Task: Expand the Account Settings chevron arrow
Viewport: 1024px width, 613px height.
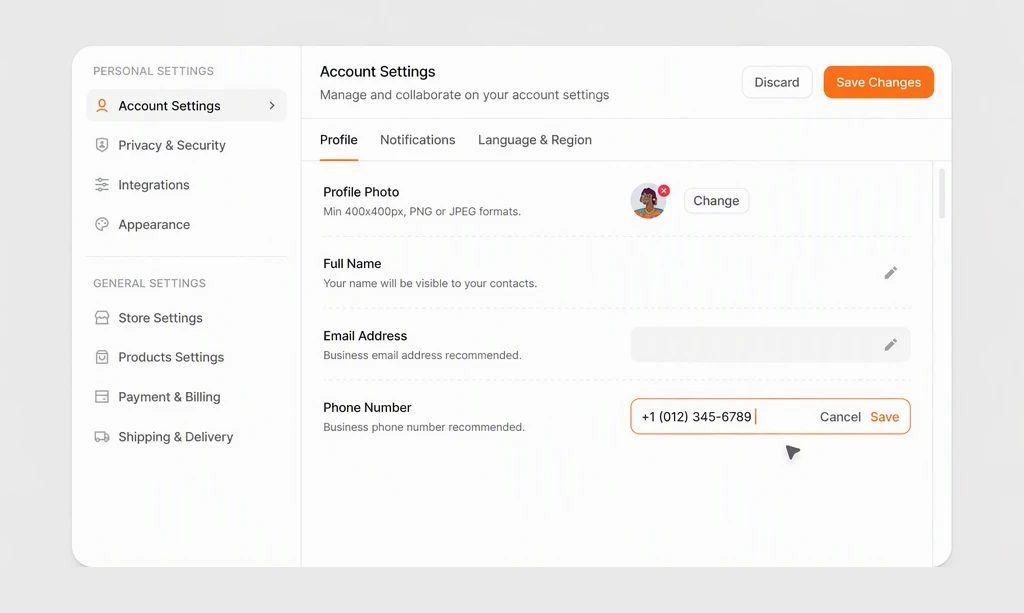Action: pyautogui.click(x=272, y=106)
